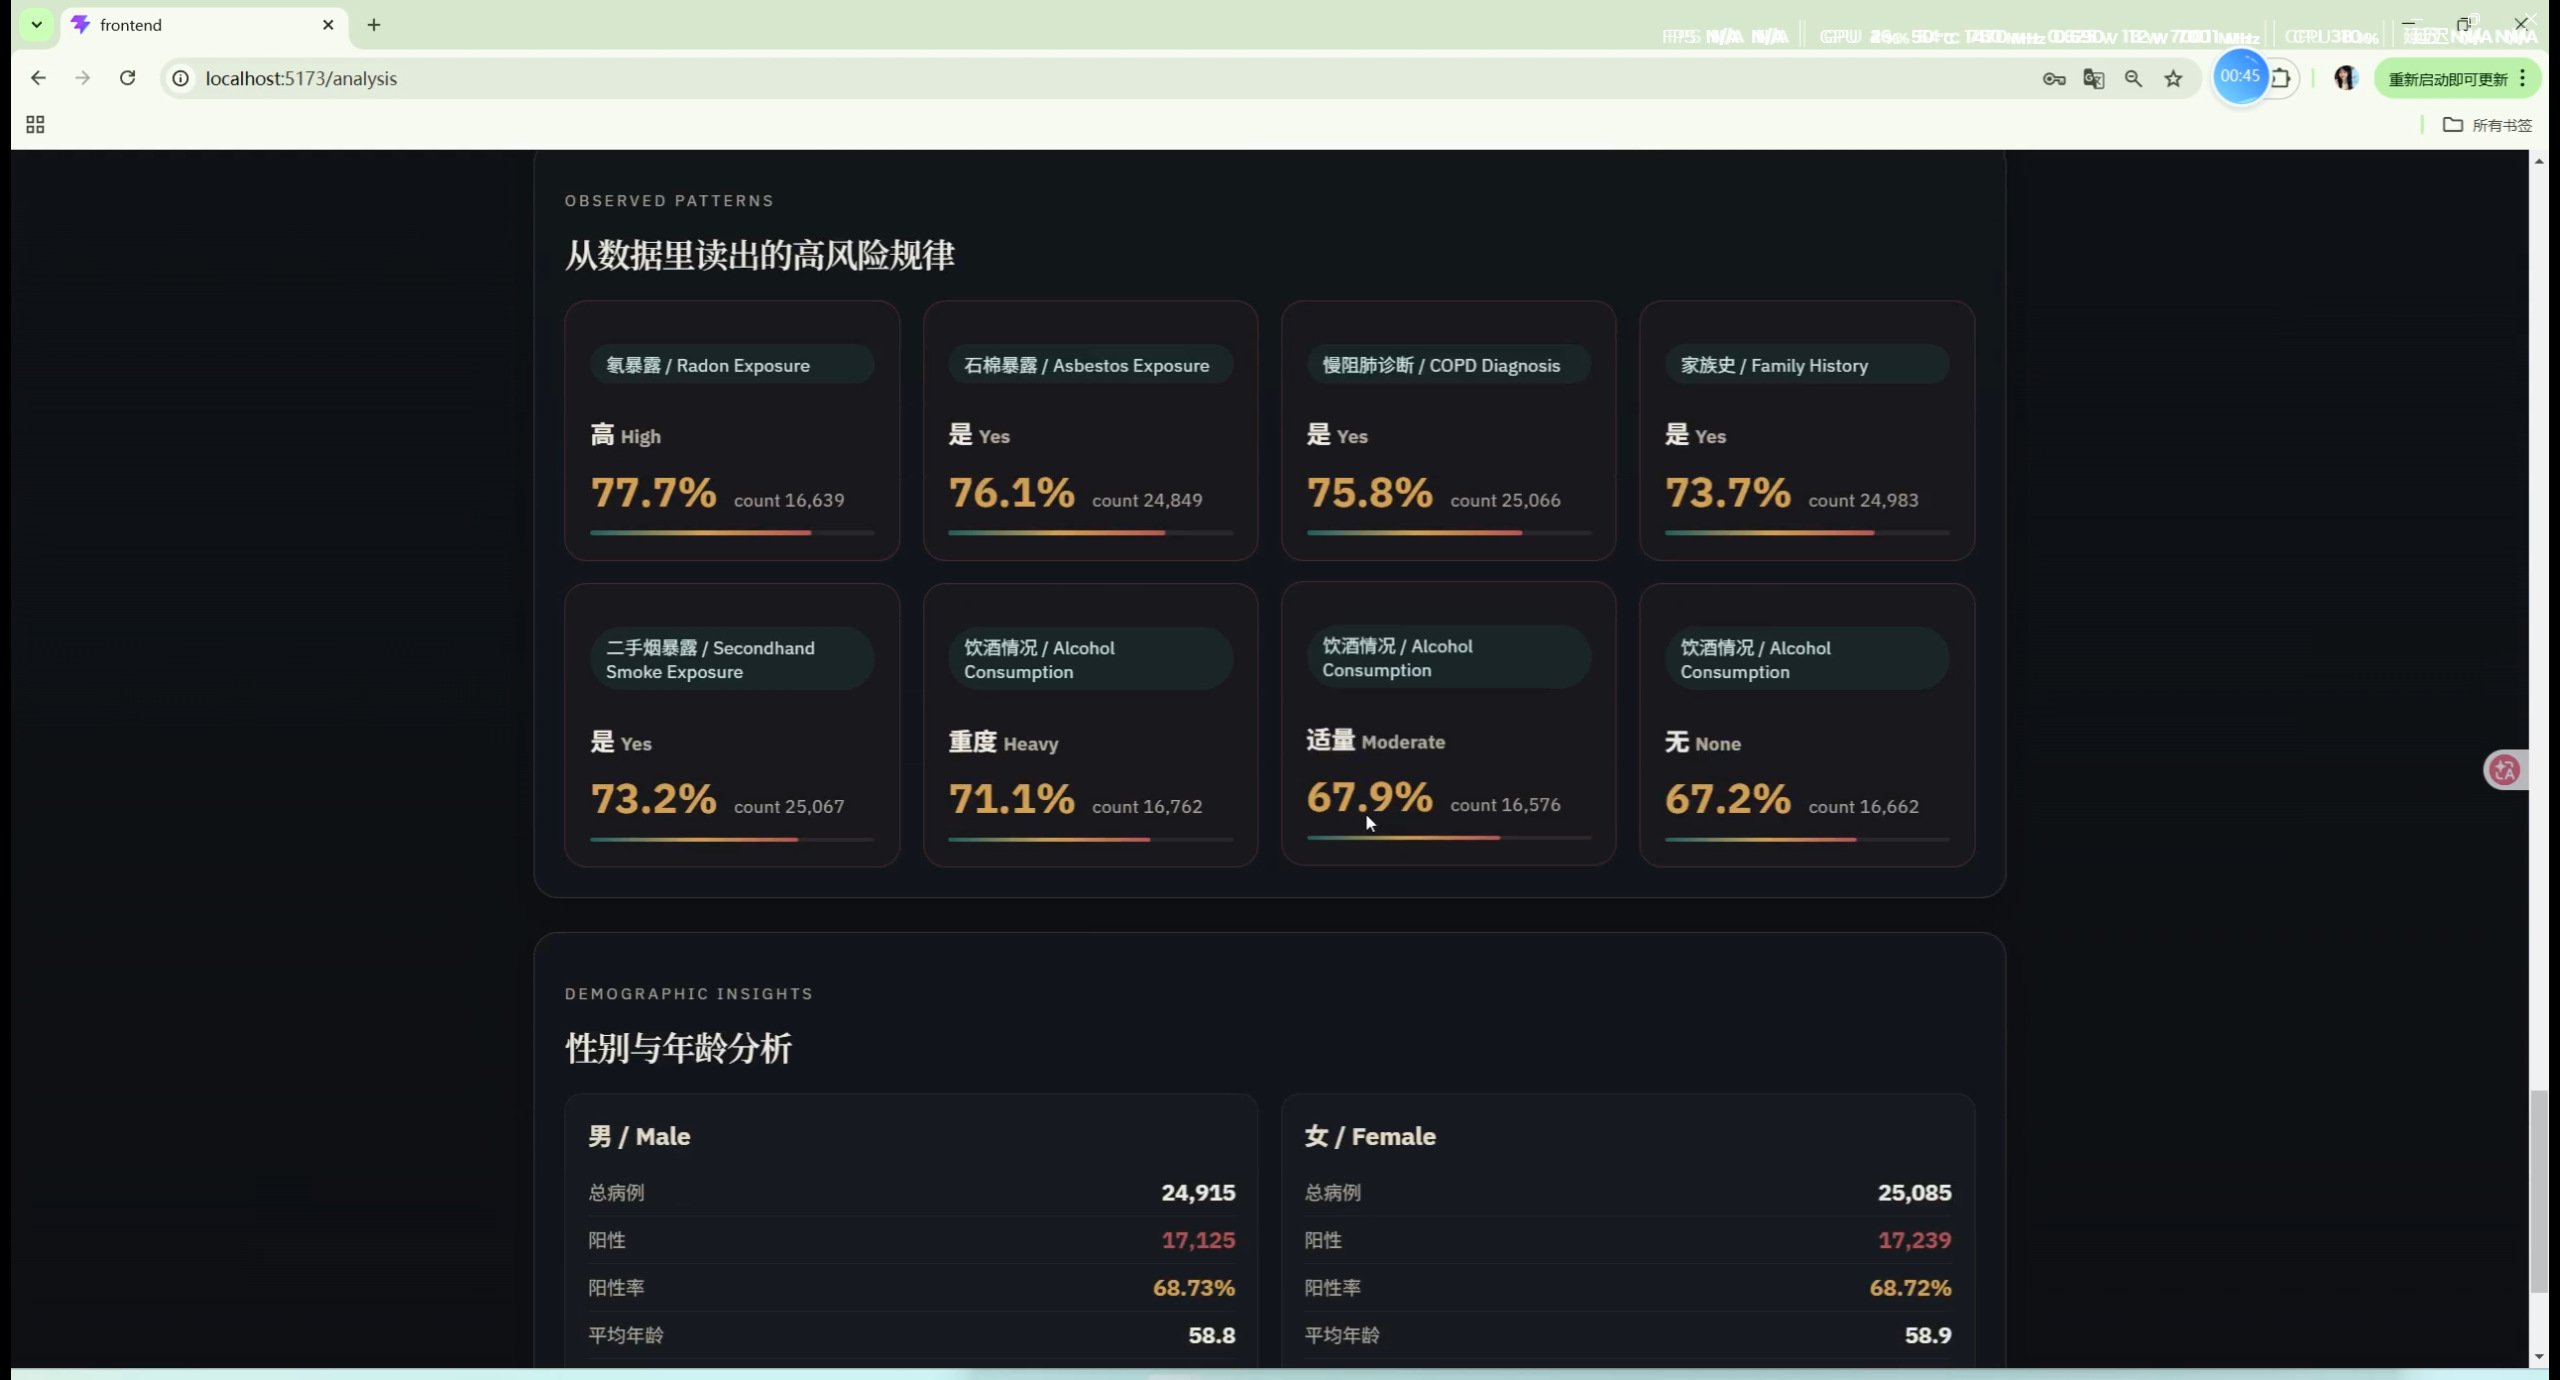Click the COPD Diagnosis pattern card
This screenshot has width=2560, height=1380.
coord(1447,430)
